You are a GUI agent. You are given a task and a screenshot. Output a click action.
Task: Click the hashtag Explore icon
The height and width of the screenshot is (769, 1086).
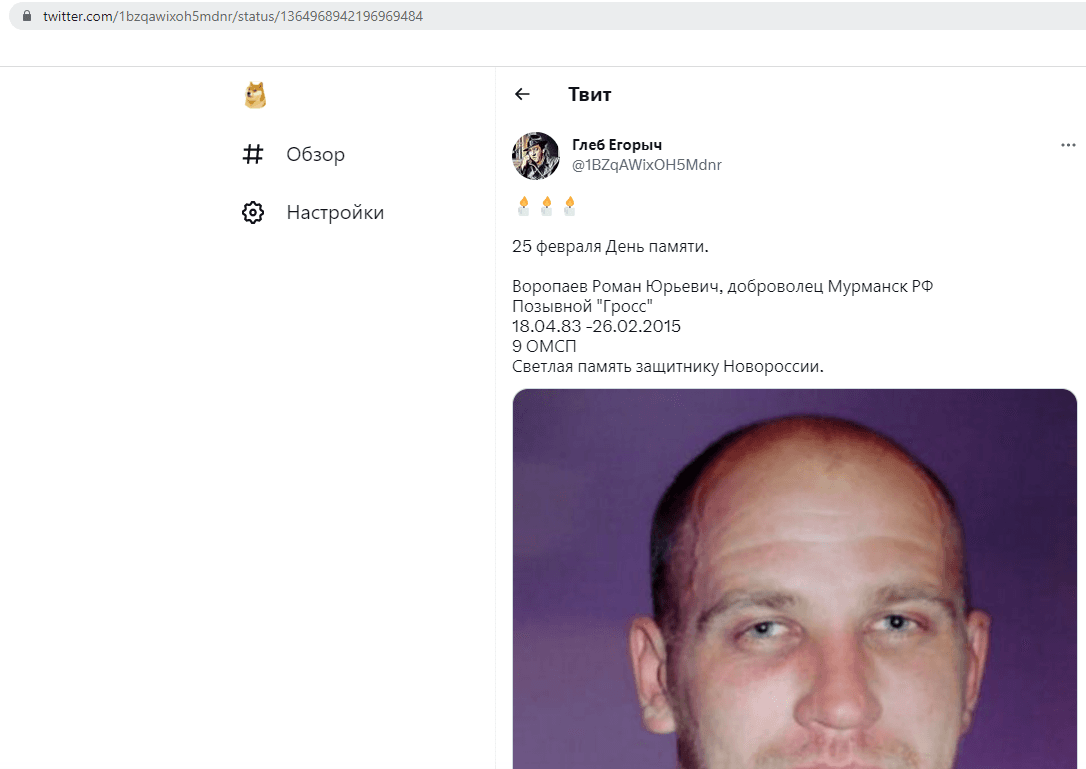(x=253, y=154)
